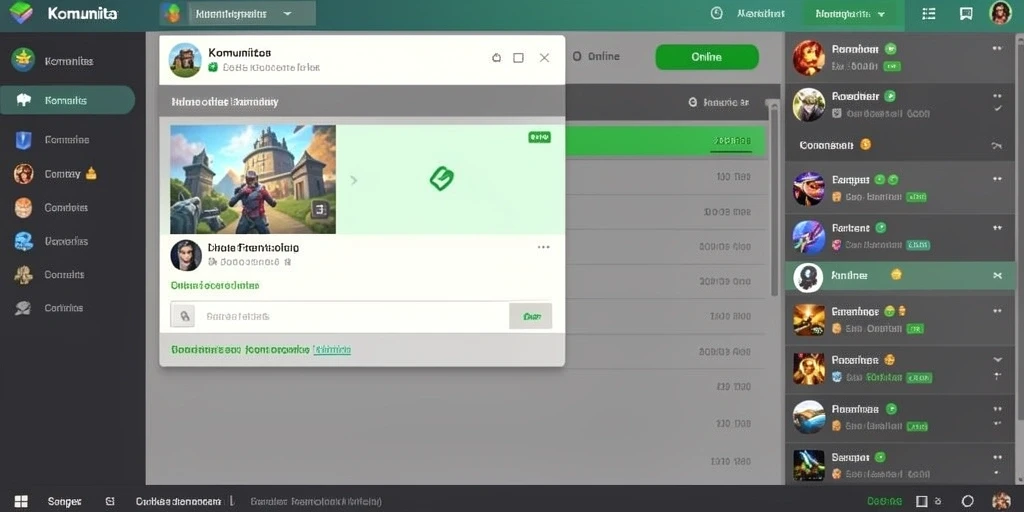Image resolution: width=1024 pixels, height=512 pixels.
Task: Follow the underlined teal link in dialog footer
Action: (332, 350)
